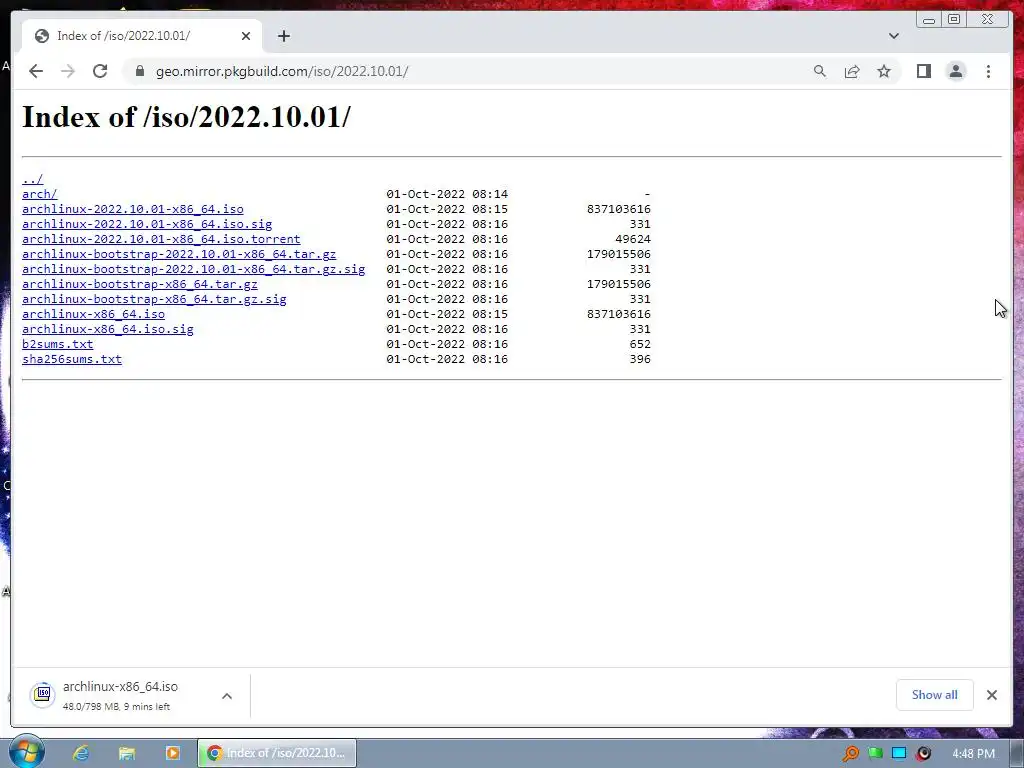Open a new tab with plus button
This screenshot has height=768, width=1024.
pyautogui.click(x=283, y=36)
